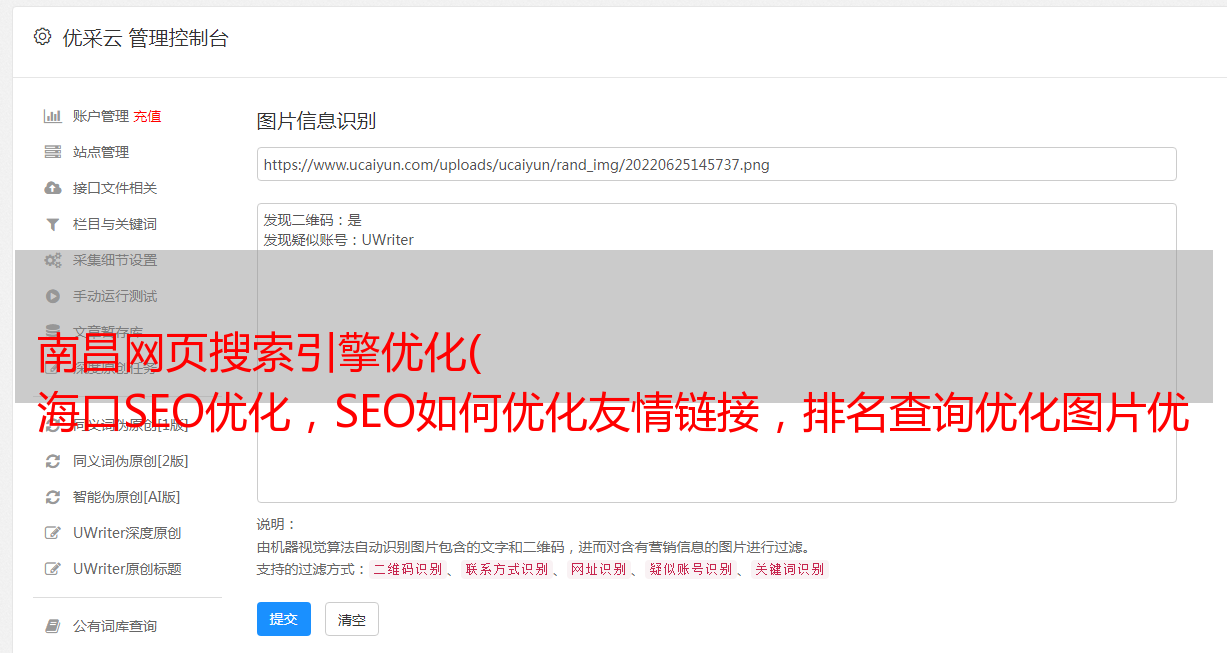Click result line 发现二维码：是
Viewport: 1227px width, 653px height.
[313, 220]
